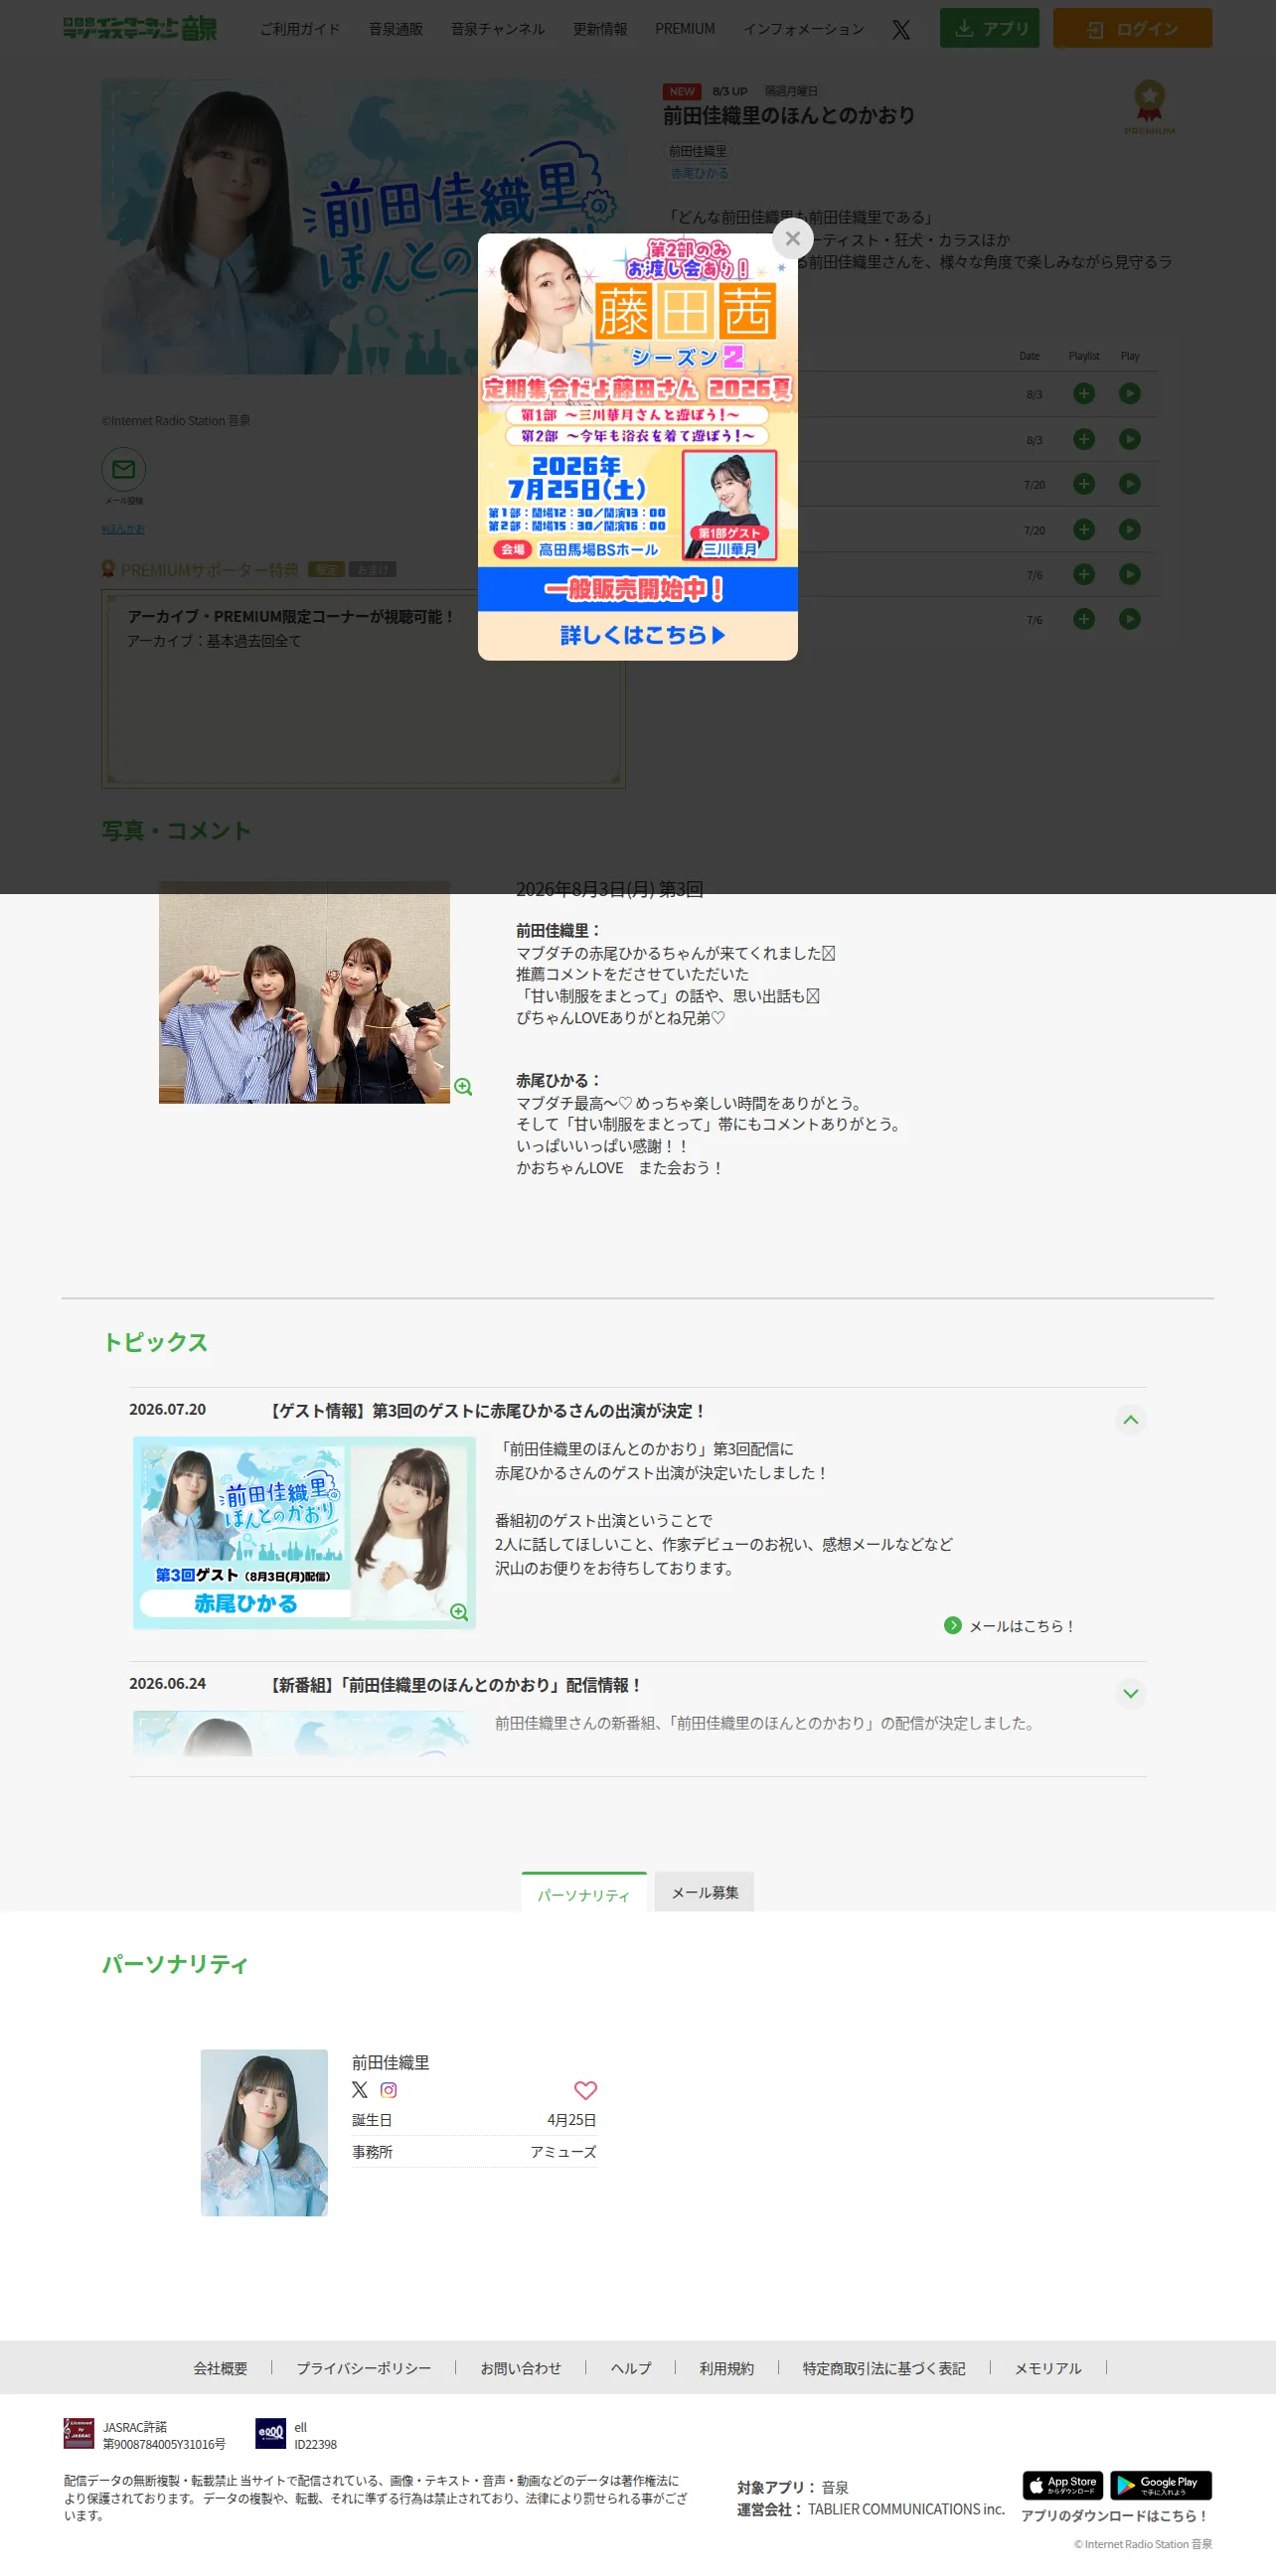Play the first 7/6 episode
Screen dimensions: 1276x2576
(x=1130, y=574)
